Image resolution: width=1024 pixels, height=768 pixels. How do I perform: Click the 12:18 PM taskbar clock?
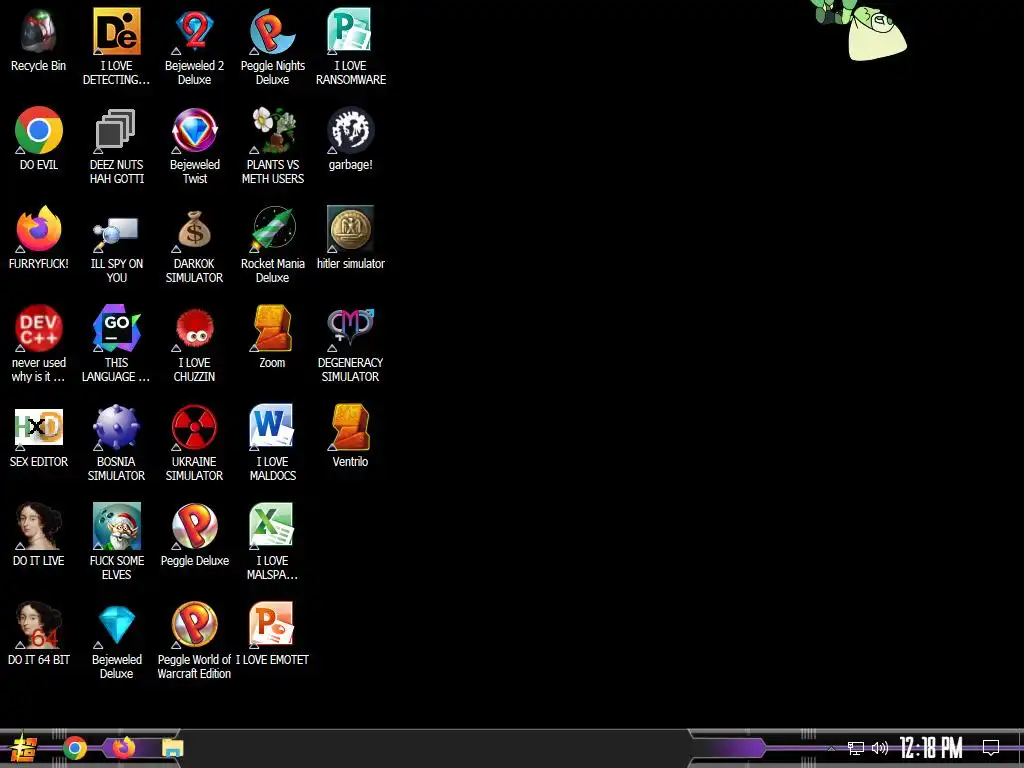point(931,748)
